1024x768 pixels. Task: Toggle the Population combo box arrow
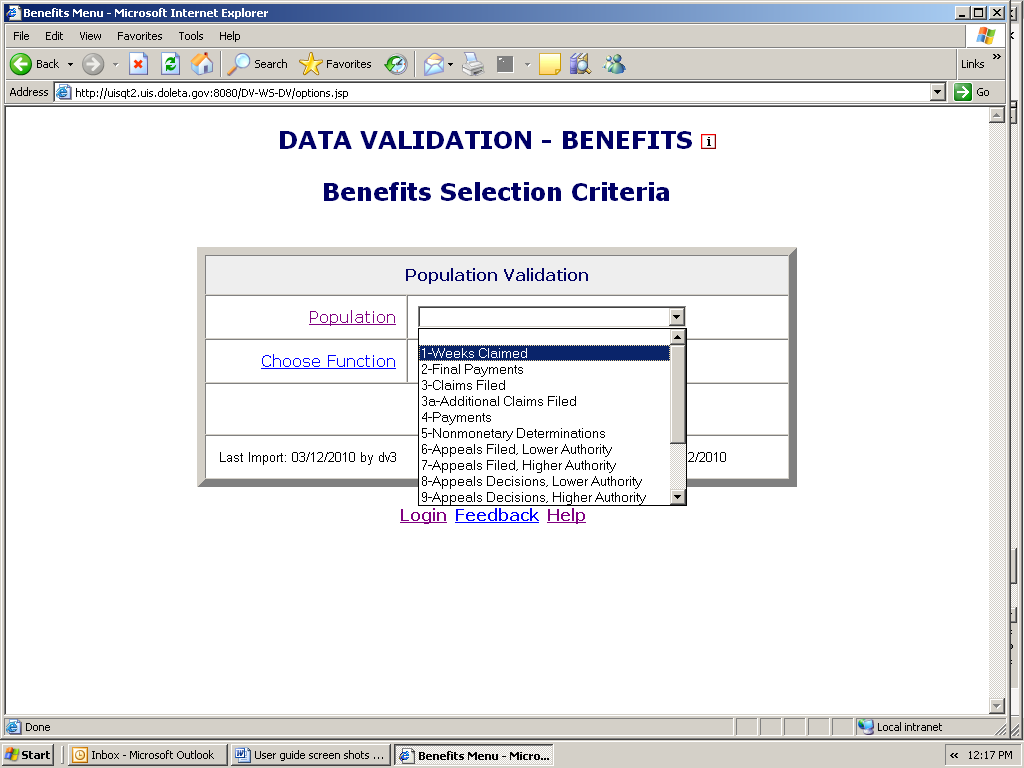click(677, 317)
